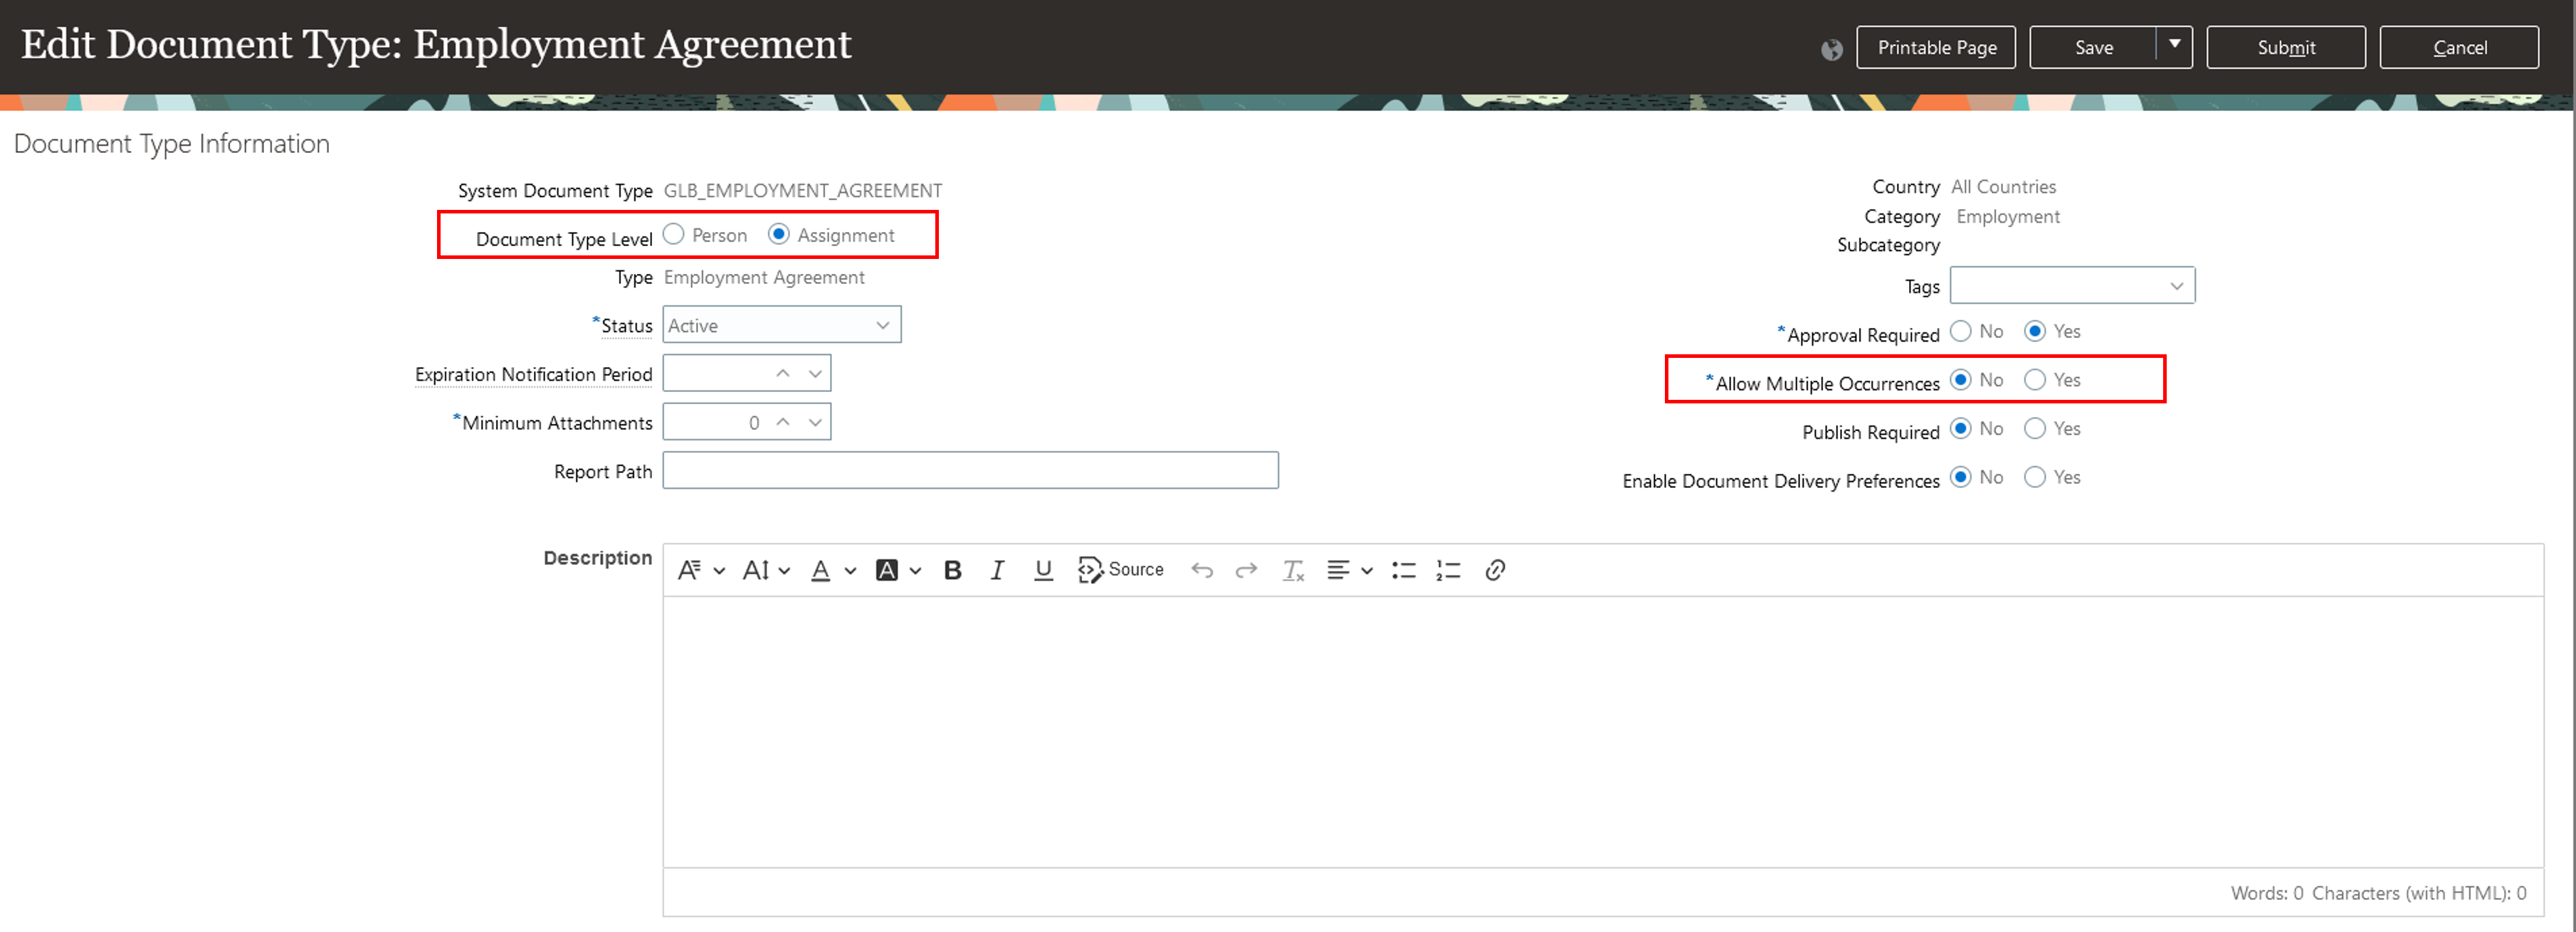Image resolution: width=2576 pixels, height=932 pixels.
Task: Open the background color picker
Action: [897, 570]
